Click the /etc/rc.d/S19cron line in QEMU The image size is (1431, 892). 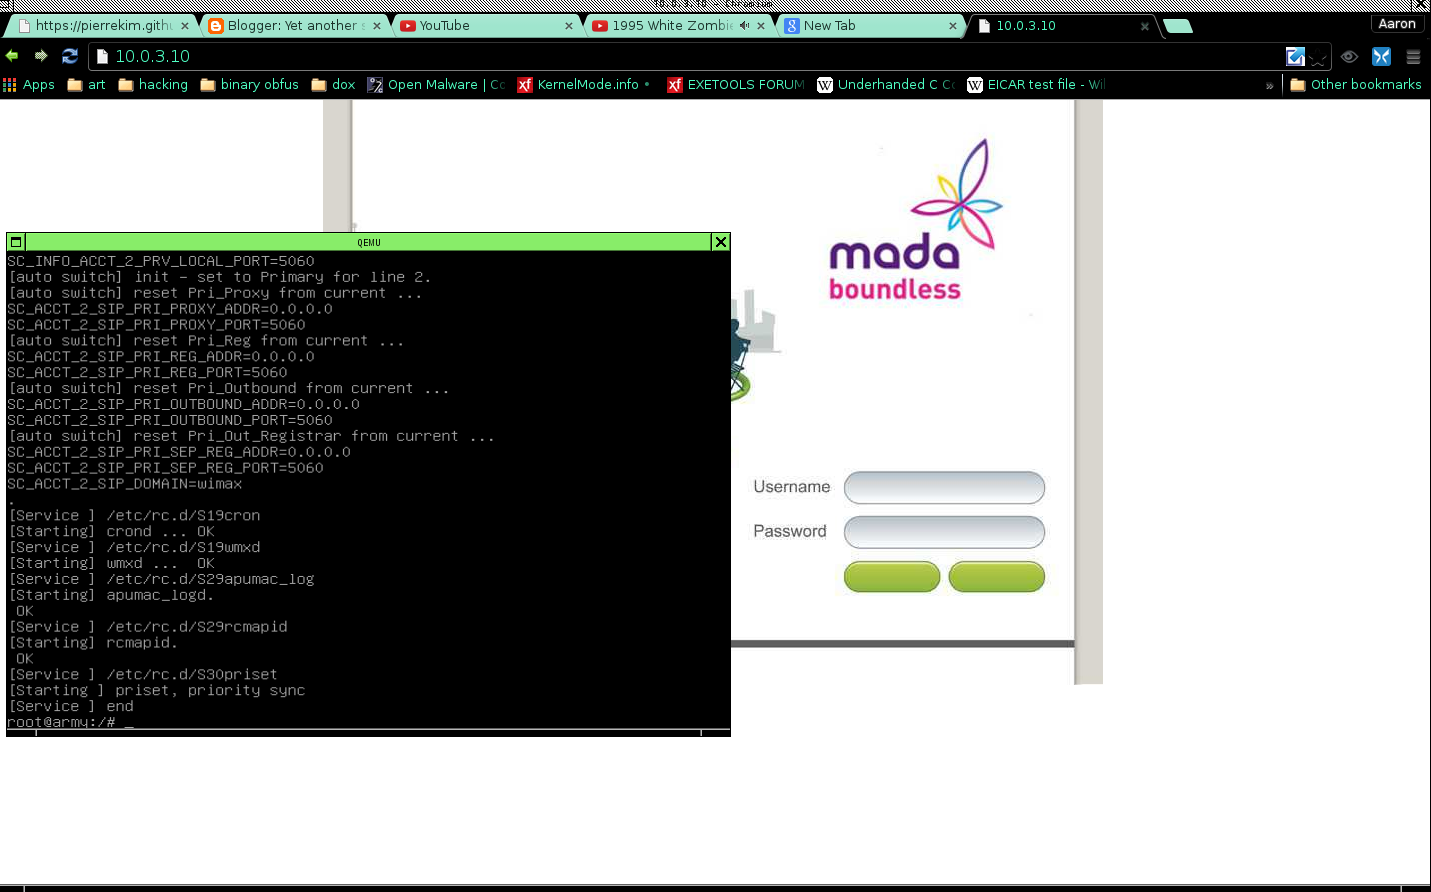(x=183, y=516)
